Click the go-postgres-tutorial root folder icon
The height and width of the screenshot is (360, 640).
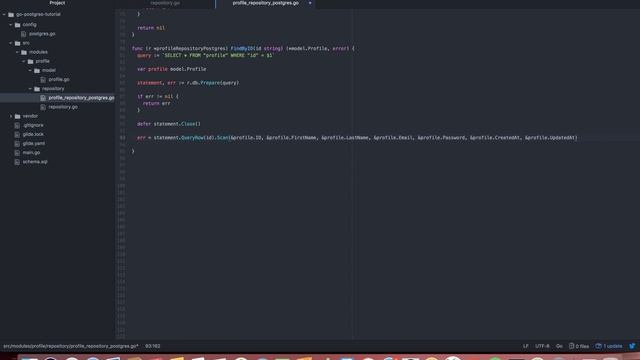[11, 15]
